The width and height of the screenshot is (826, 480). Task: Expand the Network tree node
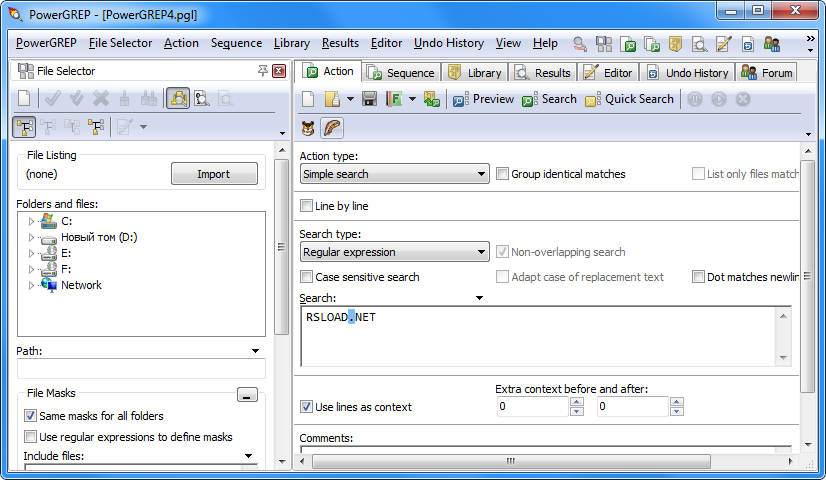tap(31, 285)
